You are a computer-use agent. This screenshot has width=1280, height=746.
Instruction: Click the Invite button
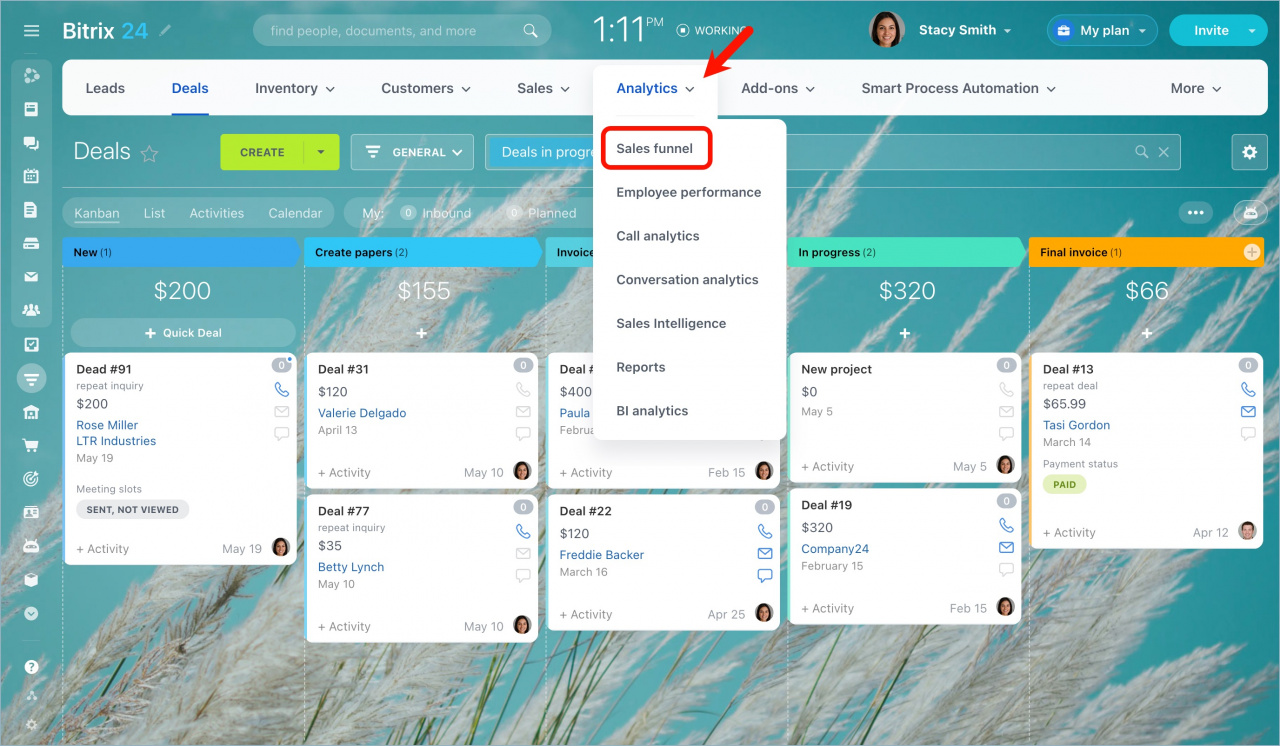pyautogui.click(x=1210, y=31)
